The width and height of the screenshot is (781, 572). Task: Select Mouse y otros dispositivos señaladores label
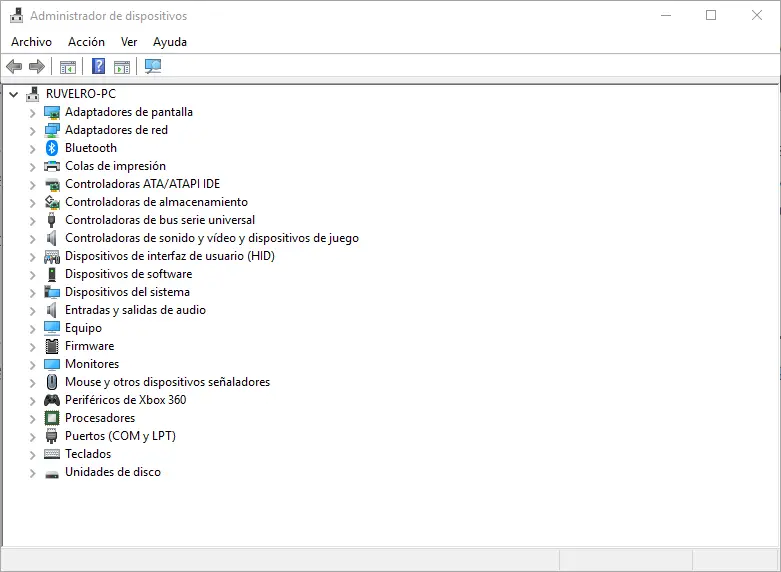pyautogui.click(x=167, y=382)
